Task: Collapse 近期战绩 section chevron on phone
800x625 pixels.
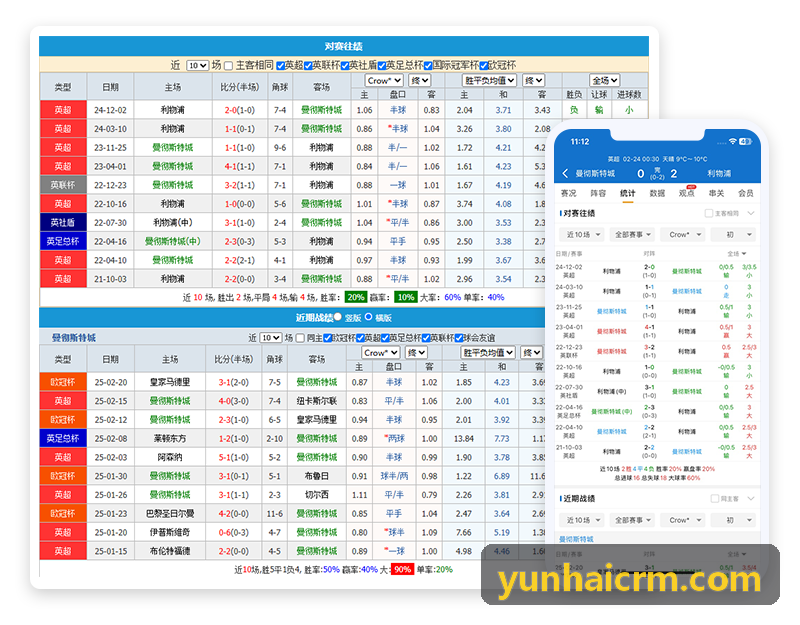Action: [x=751, y=498]
